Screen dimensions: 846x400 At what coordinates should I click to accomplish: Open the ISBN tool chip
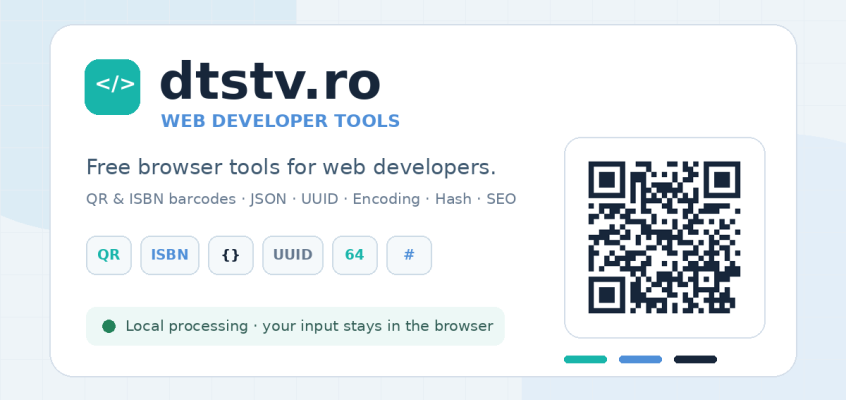pos(170,255)
